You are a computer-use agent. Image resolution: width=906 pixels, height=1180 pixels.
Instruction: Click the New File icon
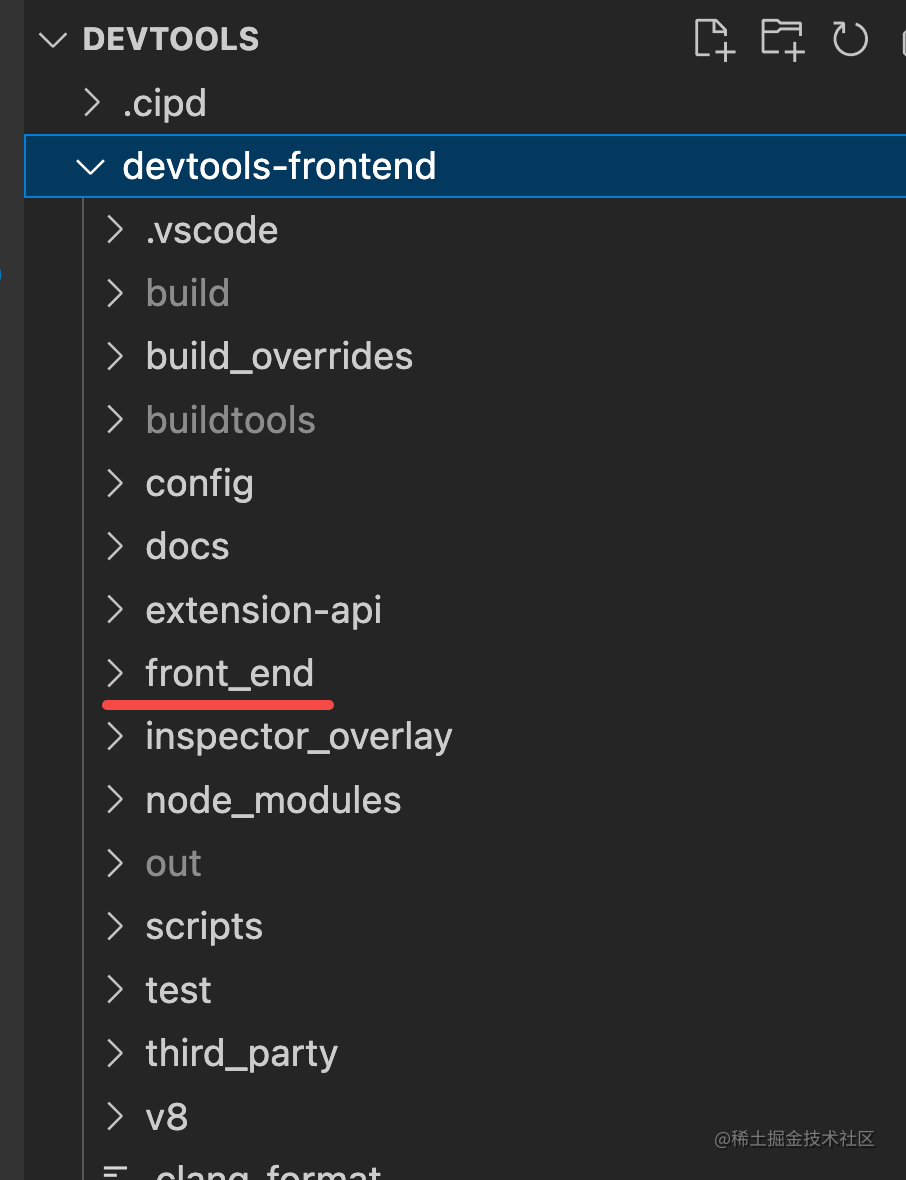click(714, 39)
